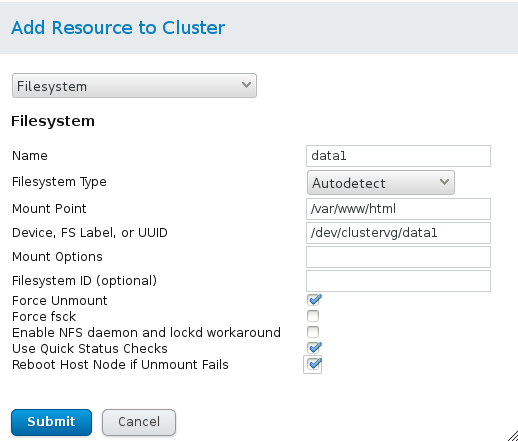The width and height of the screenshot is (518, 441).
Task: Uncheck Reboot Host Node if Unmount Fails
Action: pyautogui.click(x=313, y=364)
